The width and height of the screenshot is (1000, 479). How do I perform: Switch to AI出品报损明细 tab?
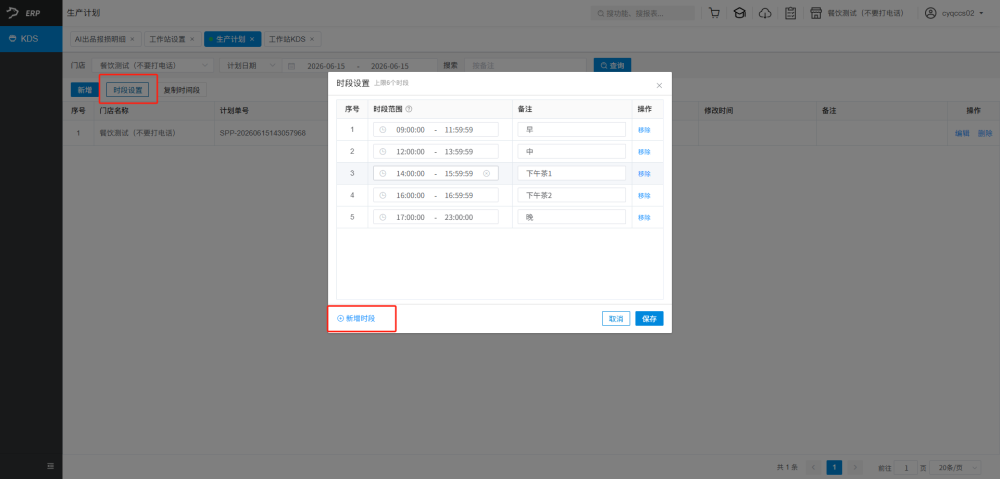tap(101, 39)
